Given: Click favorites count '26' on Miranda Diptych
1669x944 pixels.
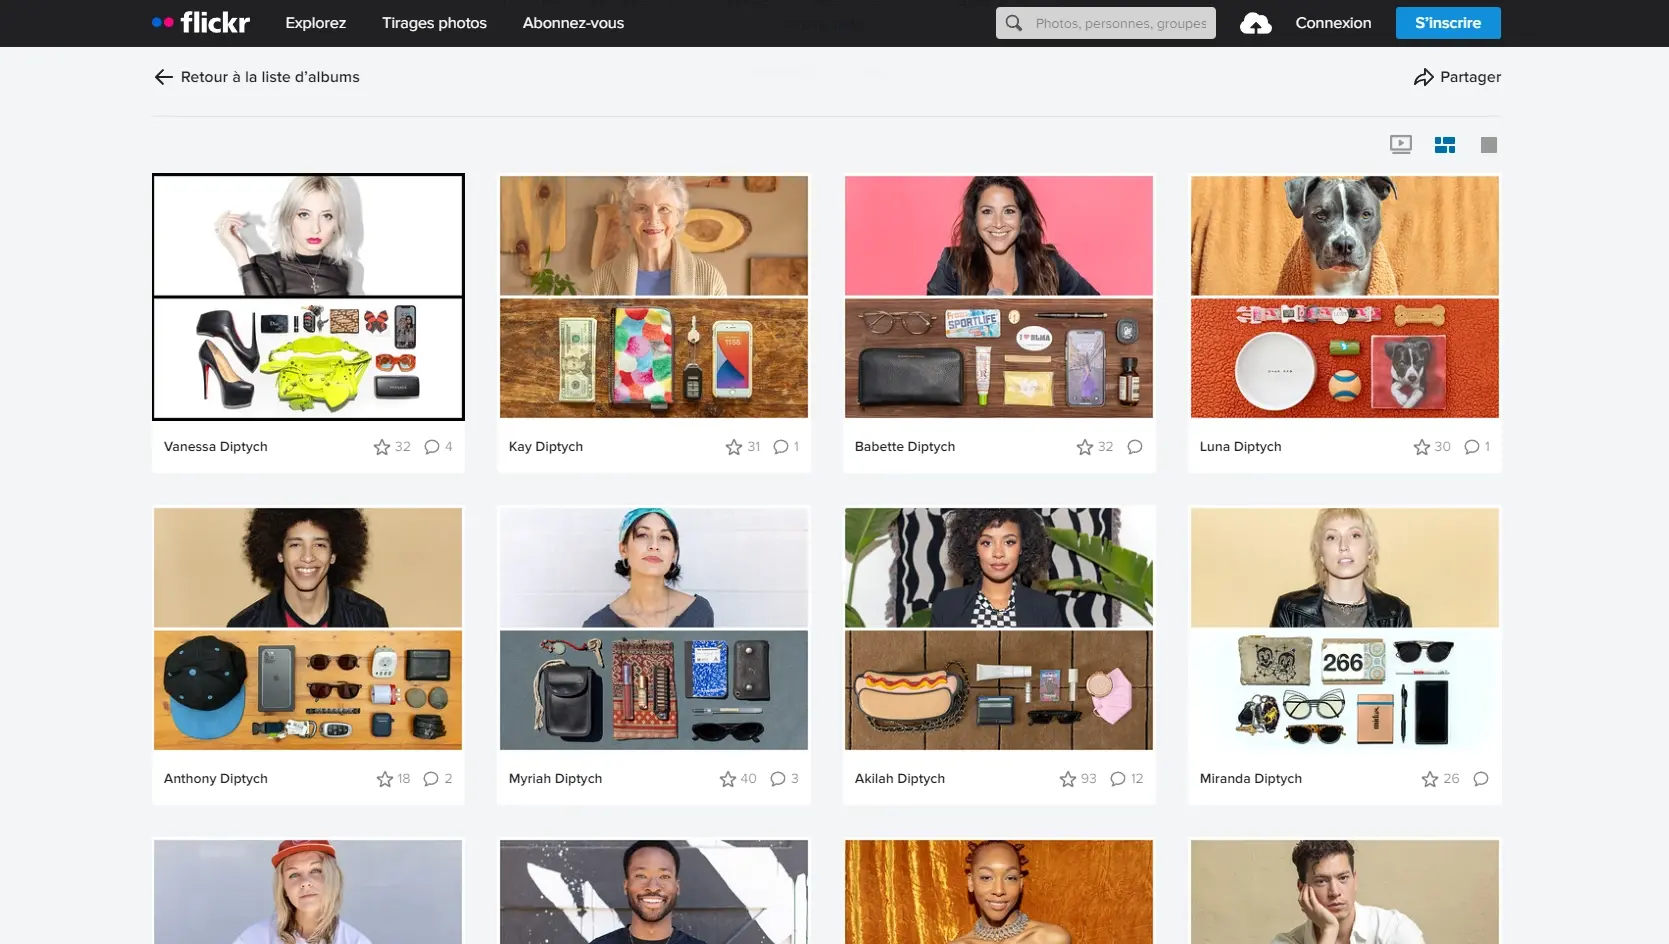Looking at the screenshot, I should tap(1451, 779).
